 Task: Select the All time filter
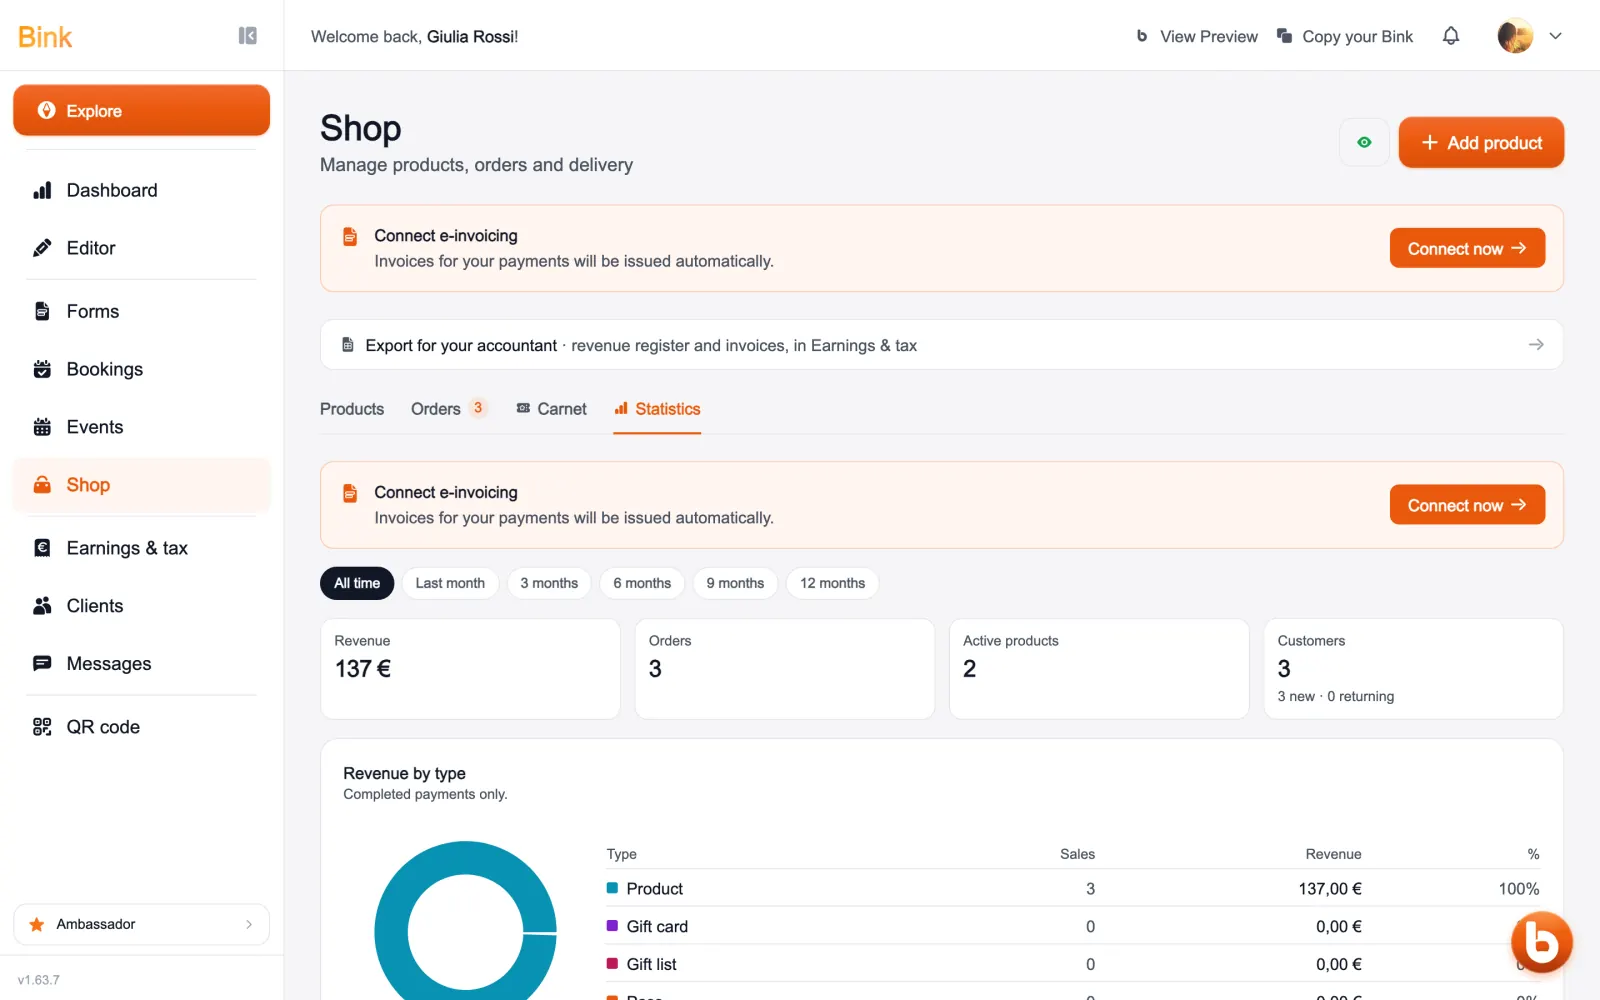(x=357, y=583)
